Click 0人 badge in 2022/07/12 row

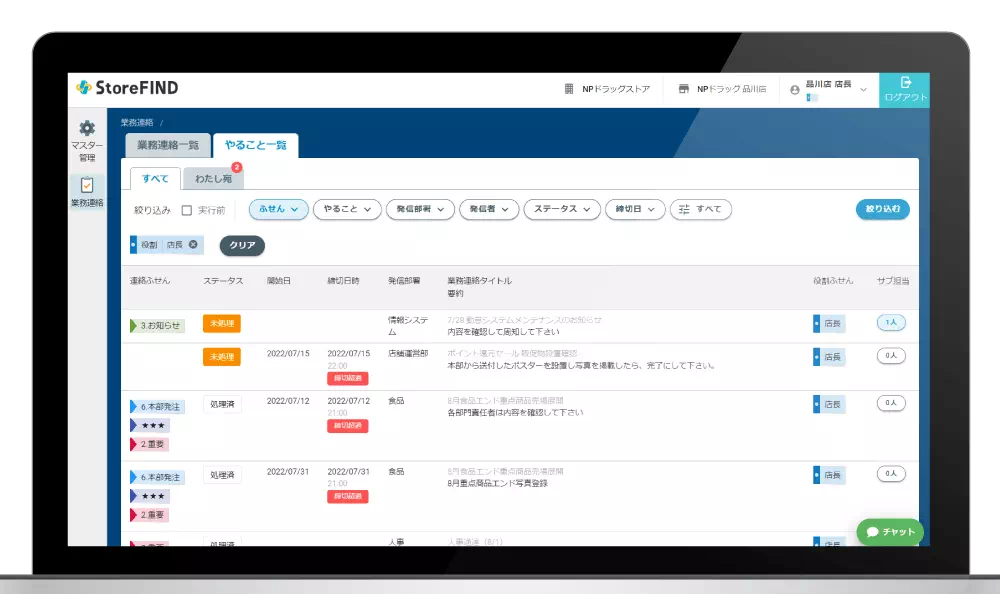(891, 403)
